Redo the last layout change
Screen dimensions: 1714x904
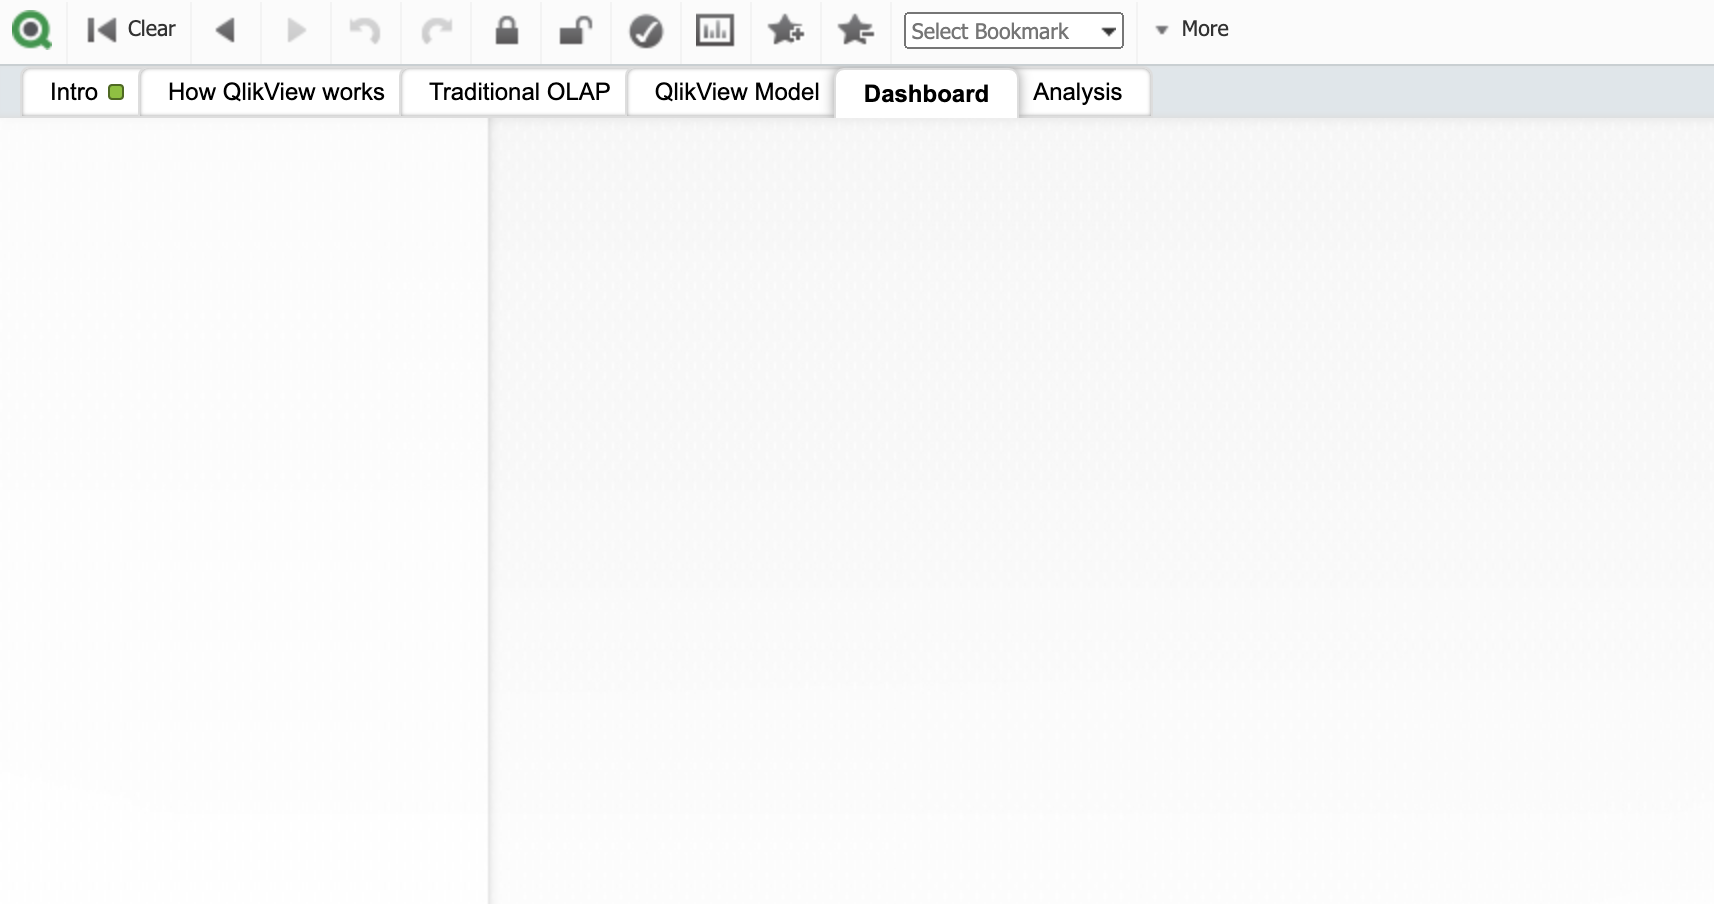click(x=436, y=30)
